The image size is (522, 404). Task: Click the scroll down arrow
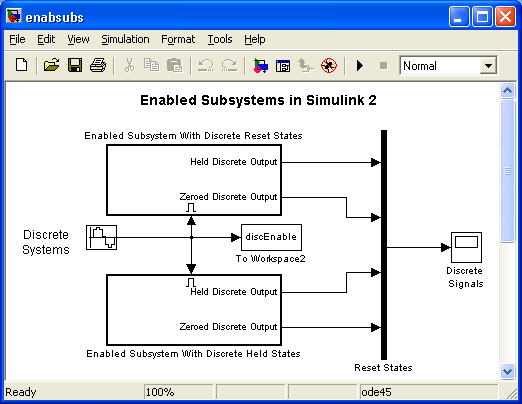507,371
